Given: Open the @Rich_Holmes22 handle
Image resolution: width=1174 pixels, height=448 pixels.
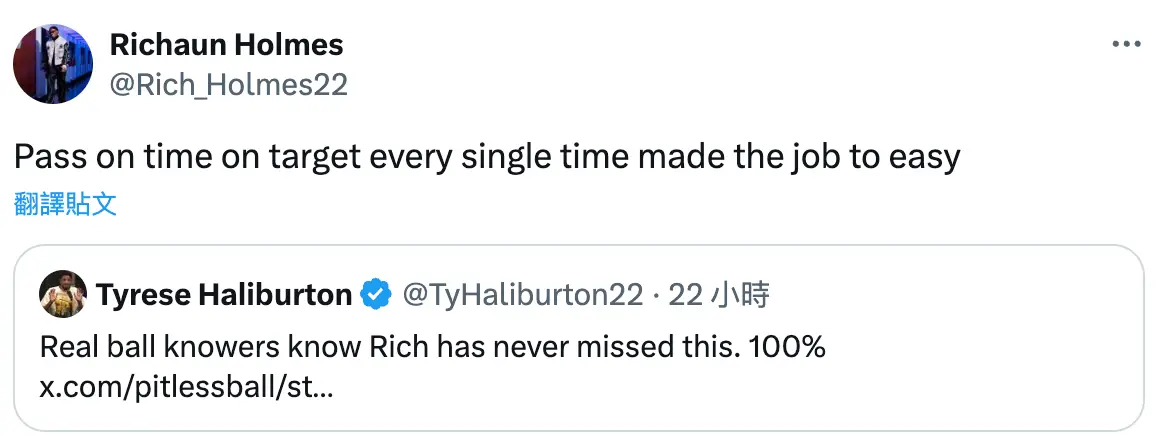Looking at the screenshot, I should click(x=228, y=85).
